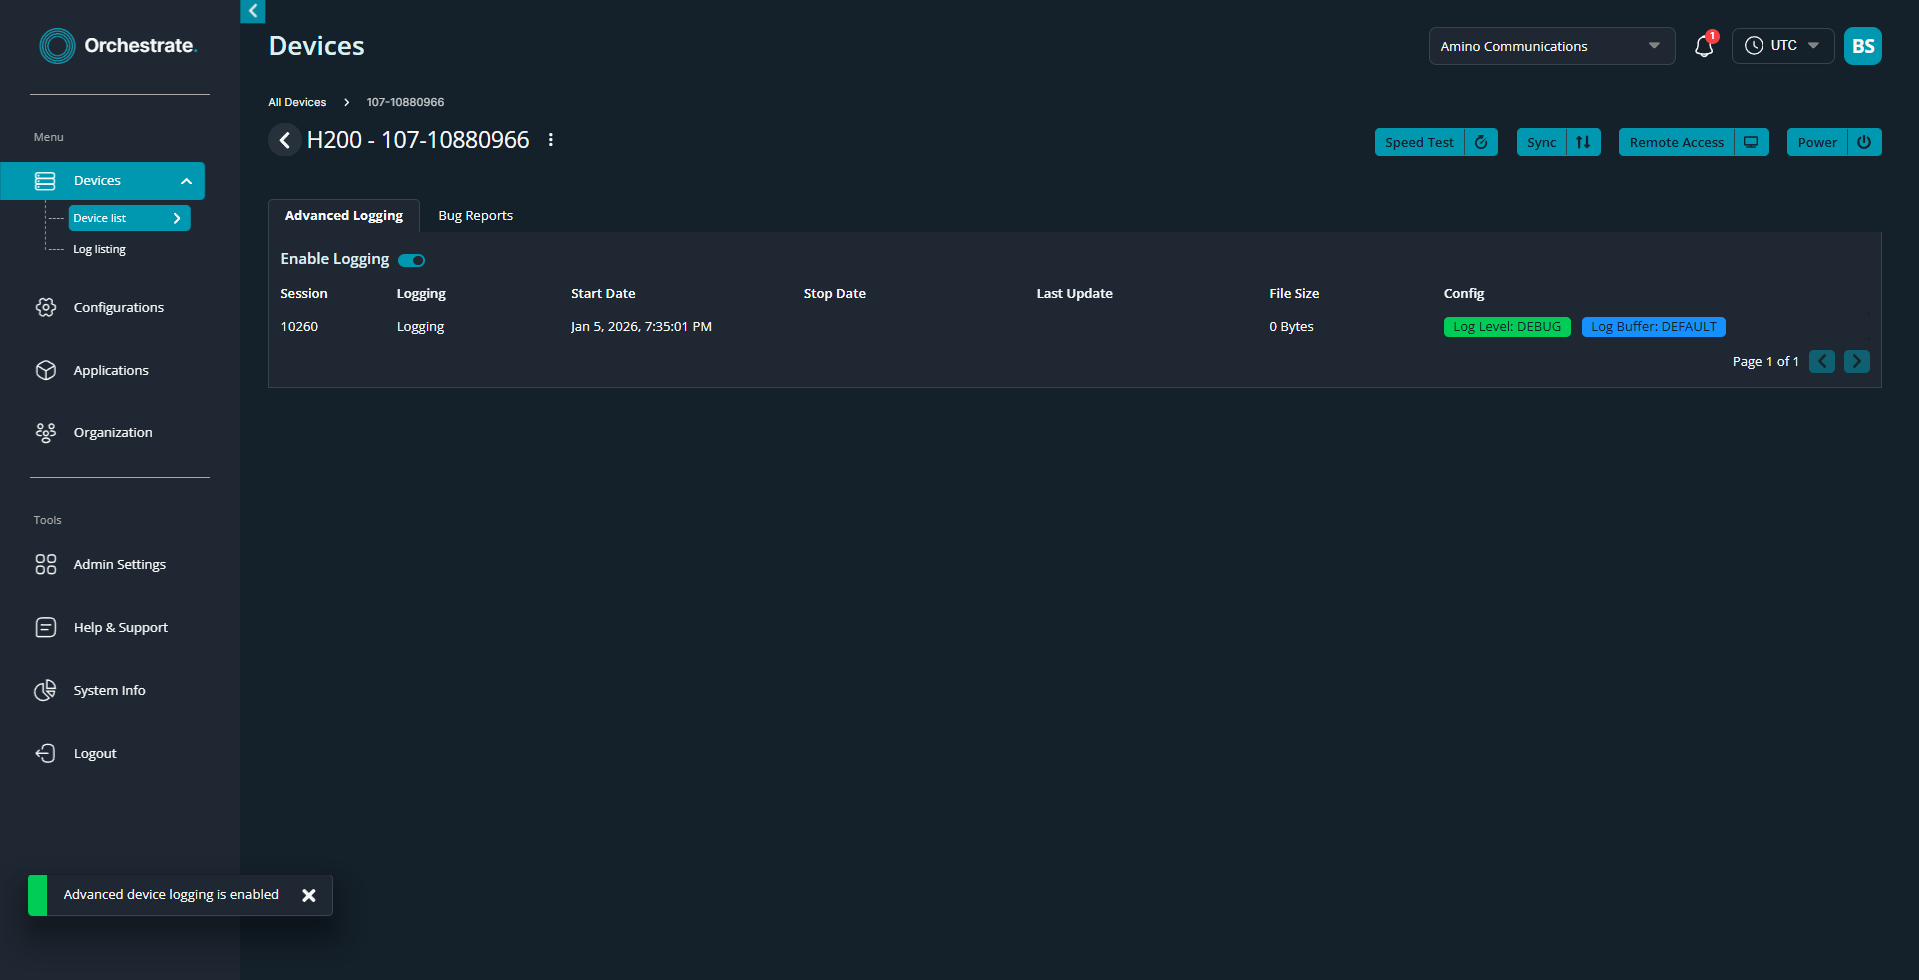1919x980 pixels.
Task: Go to next page of sessions
Action: [1856, 361]
